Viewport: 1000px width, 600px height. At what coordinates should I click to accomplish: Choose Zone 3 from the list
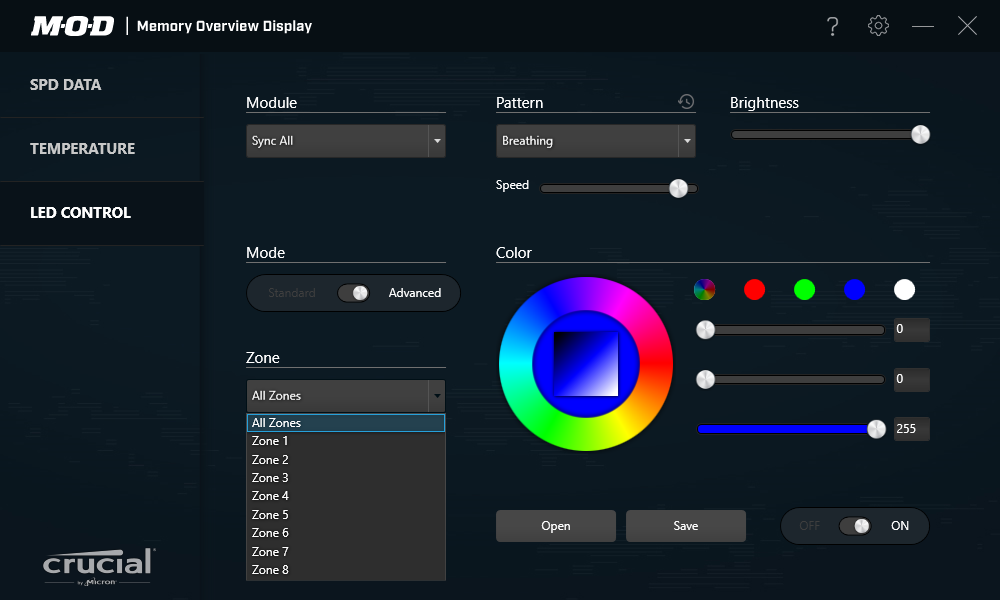tap(270, 478)
